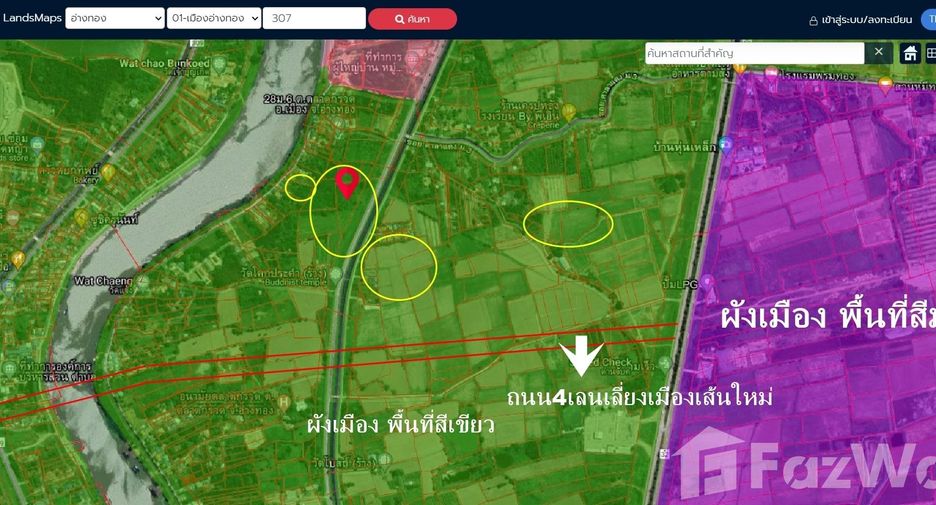Click the orange restaurant pin by อาหารตามสั่ง

740,67
